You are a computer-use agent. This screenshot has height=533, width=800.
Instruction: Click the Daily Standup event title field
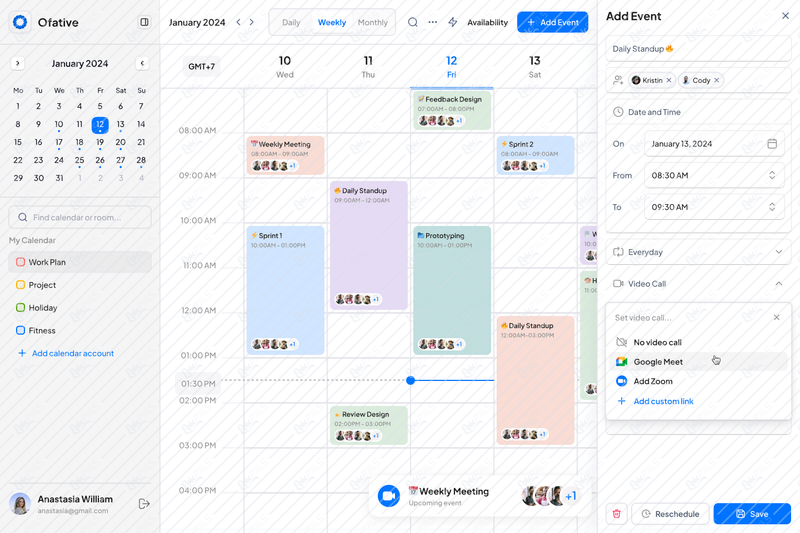698,49
